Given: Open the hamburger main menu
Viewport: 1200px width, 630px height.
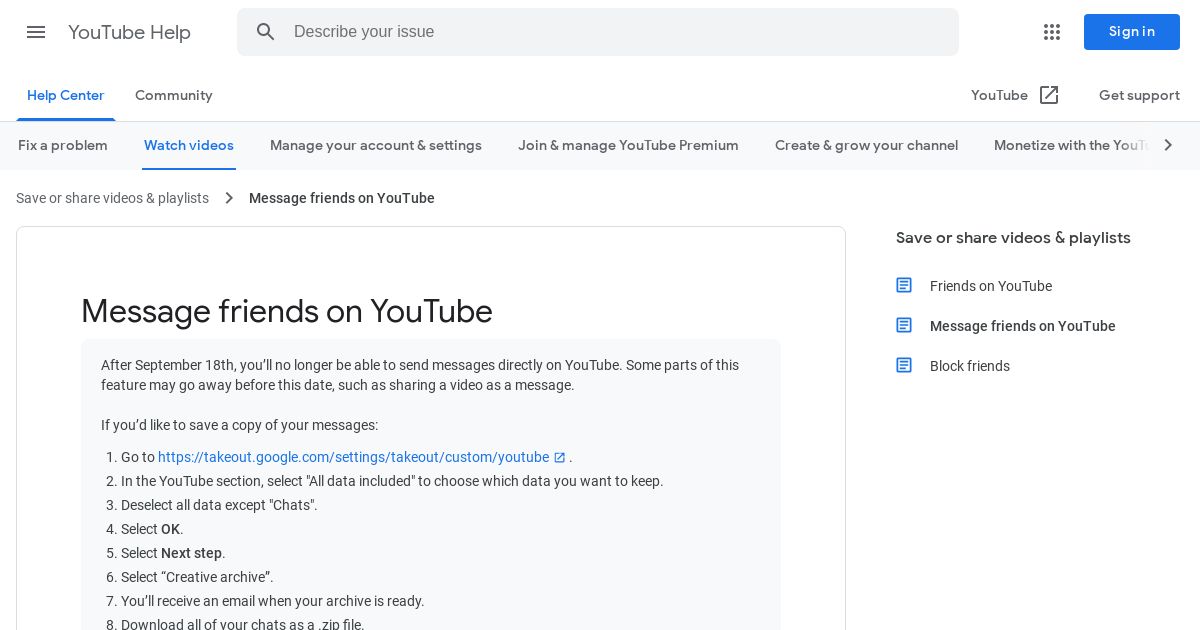Looking at the screenshot, I should point(36,32).
